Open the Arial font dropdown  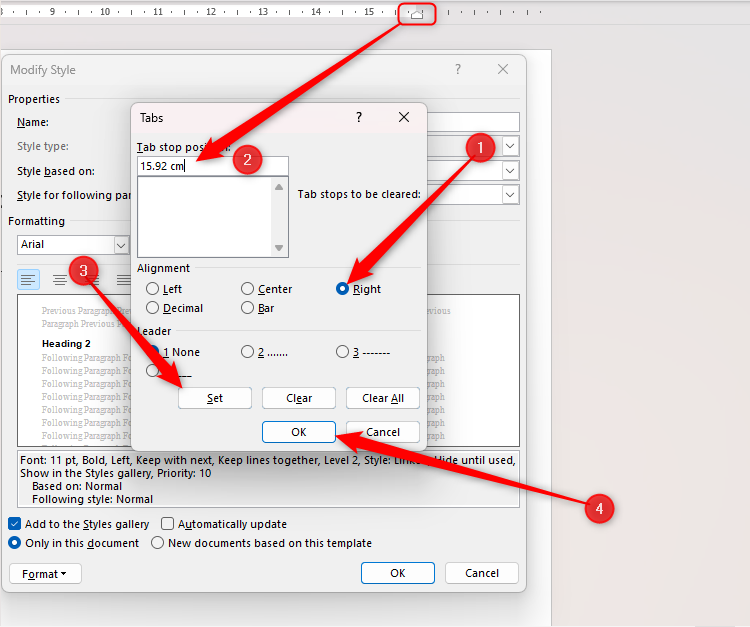pyautogui.click(x=121, y=245)
